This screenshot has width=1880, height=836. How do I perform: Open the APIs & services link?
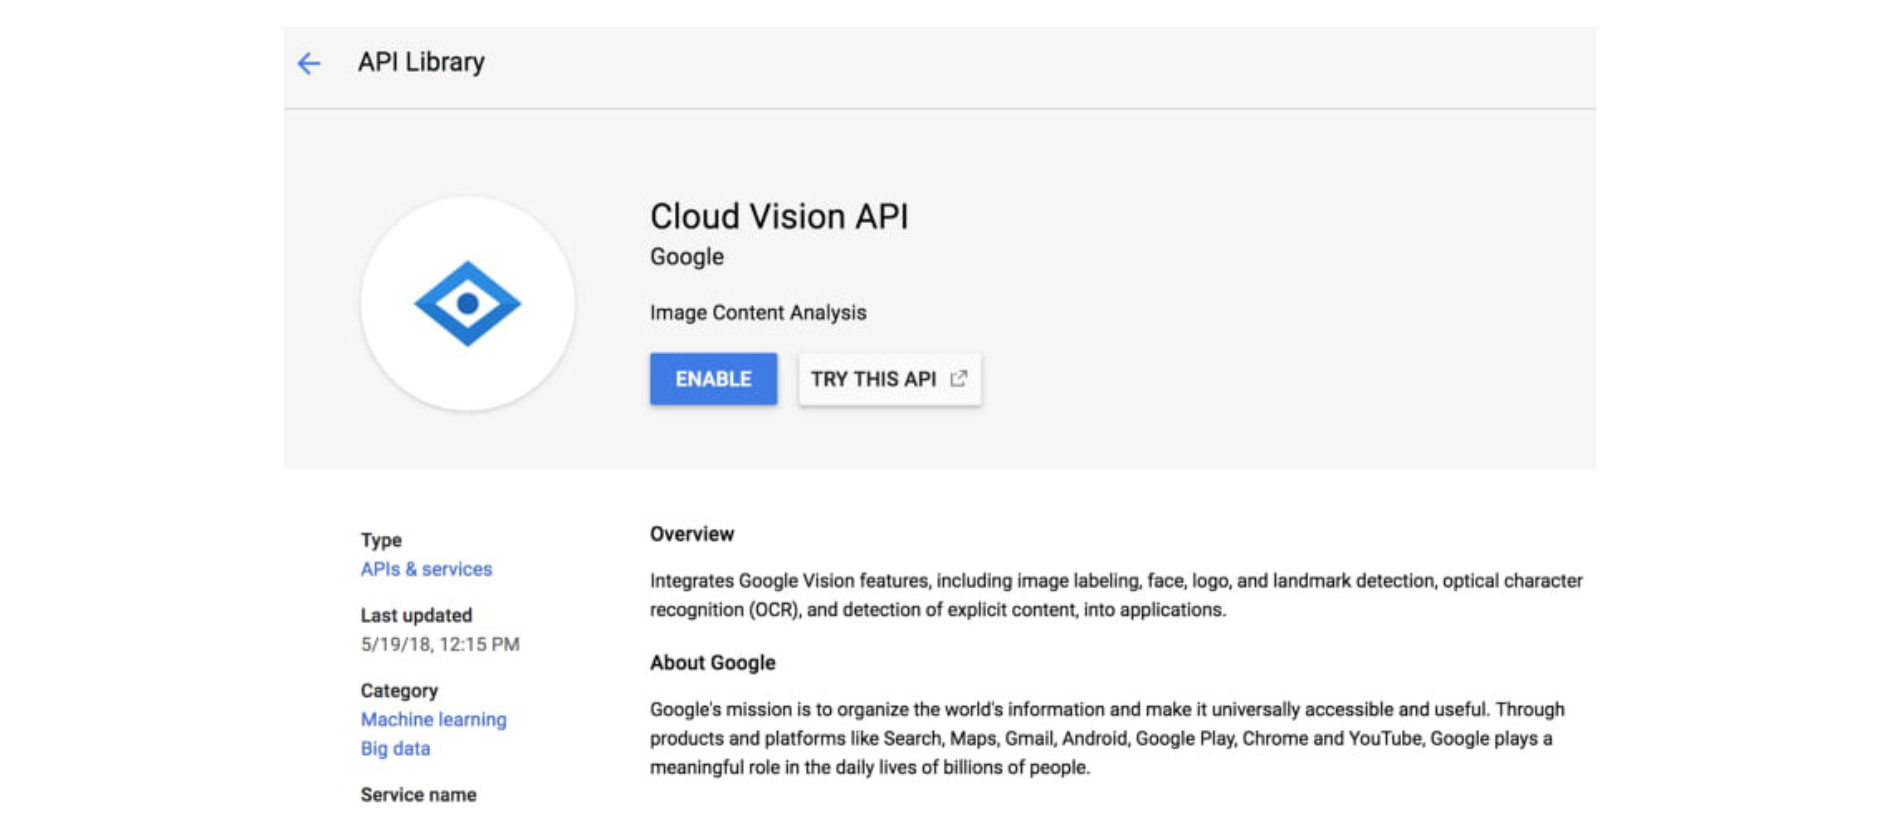426,569
